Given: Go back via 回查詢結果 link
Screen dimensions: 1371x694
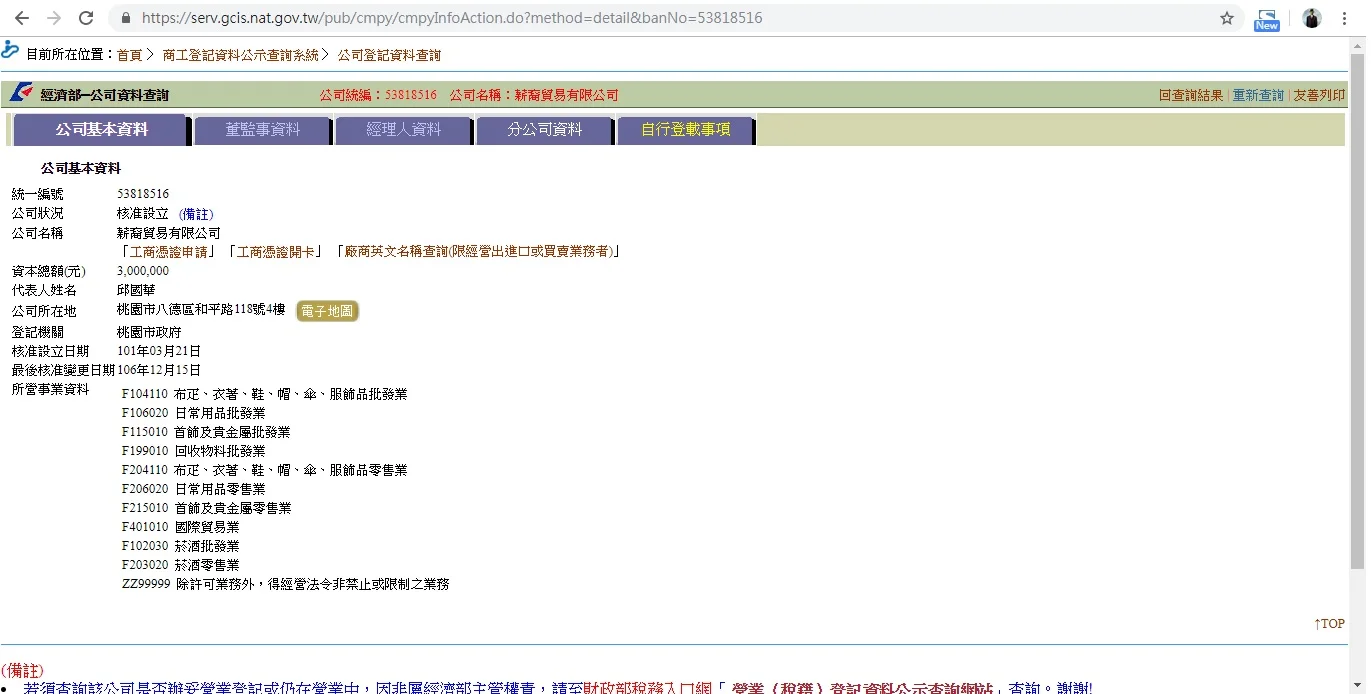Looking at the screenshot, I should [x=1190, y=96].
